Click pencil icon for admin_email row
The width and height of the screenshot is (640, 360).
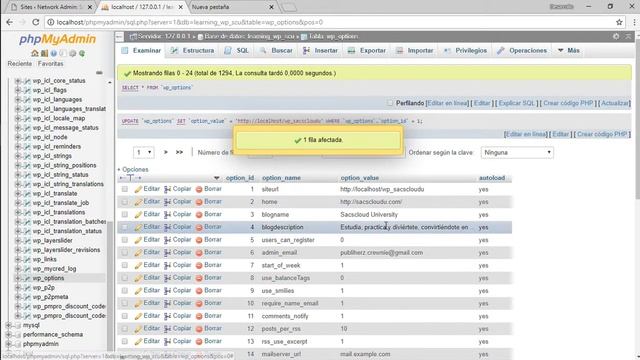tap(138, 252)
